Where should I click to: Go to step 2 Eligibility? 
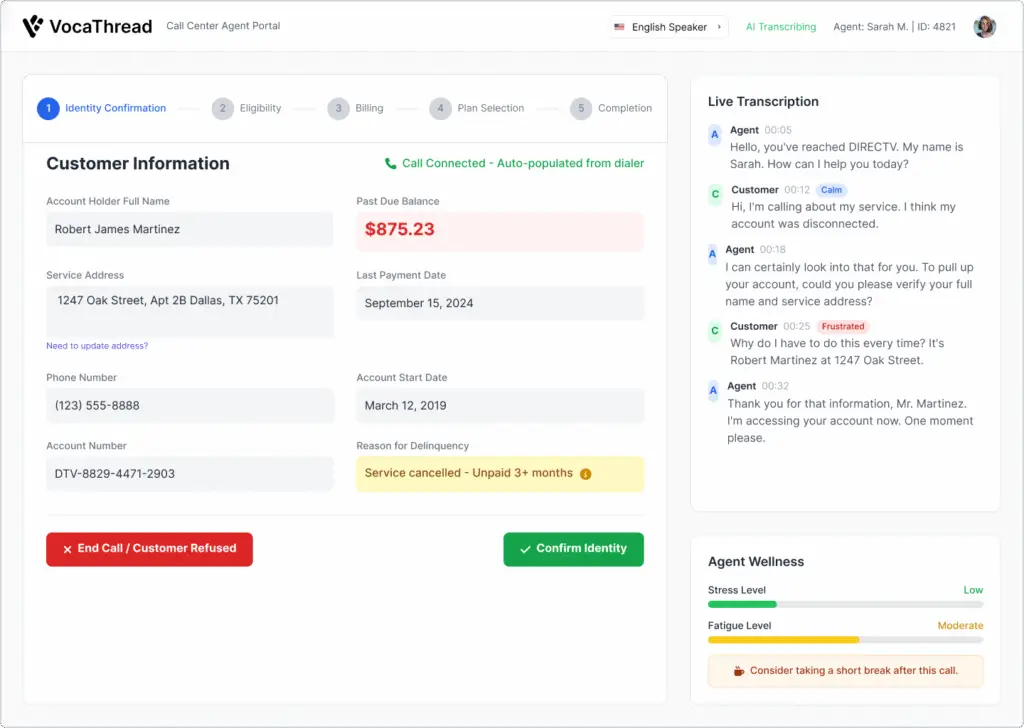[246, 108]
